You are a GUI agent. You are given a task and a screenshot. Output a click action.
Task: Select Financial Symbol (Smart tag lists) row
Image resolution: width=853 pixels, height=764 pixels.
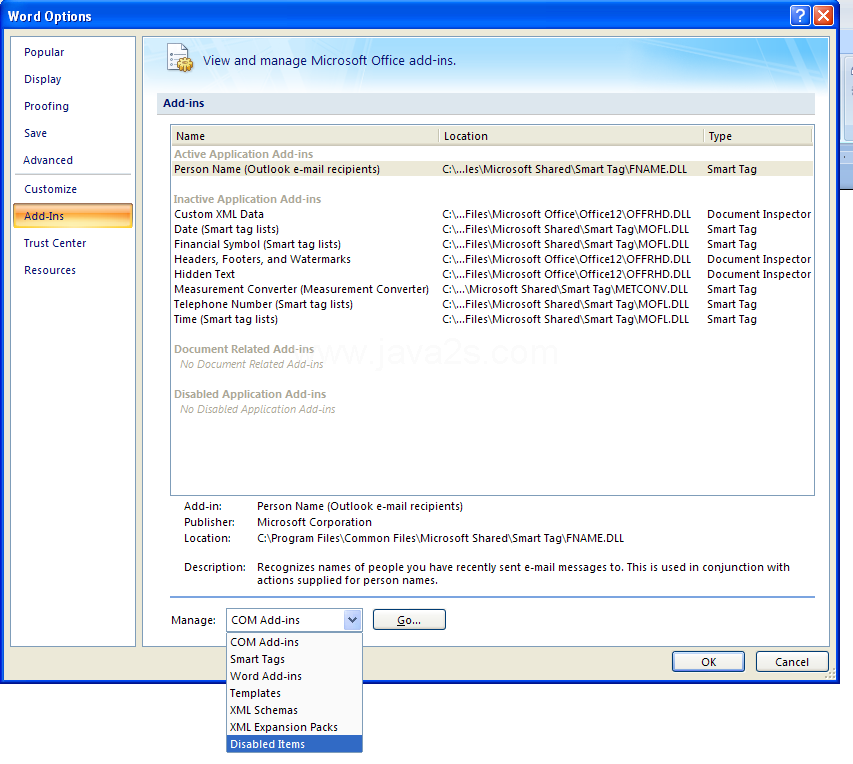(492, 244)
